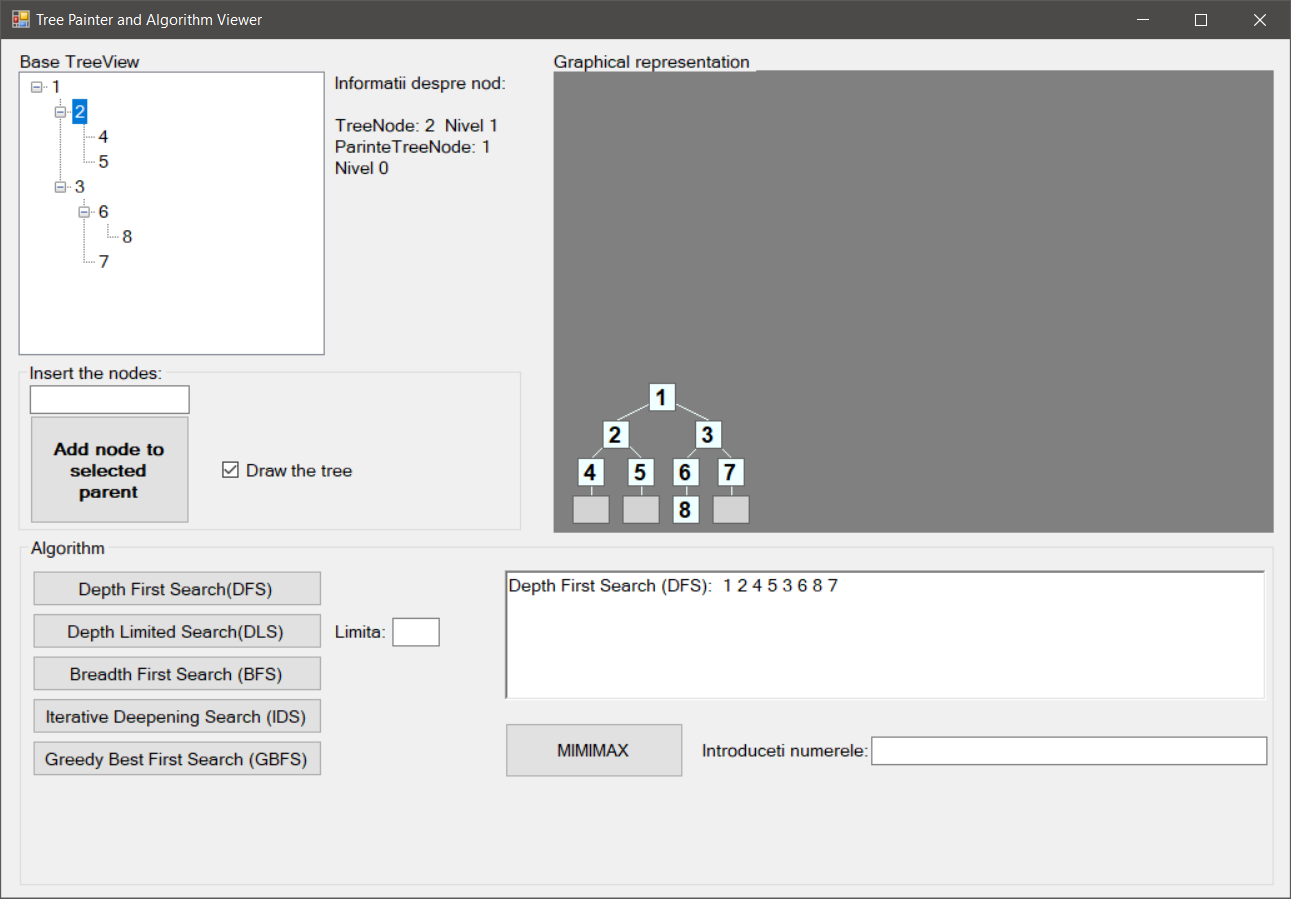
Task: Click the ParinteTreeNode: 1 text
Action: pos(412,147)
